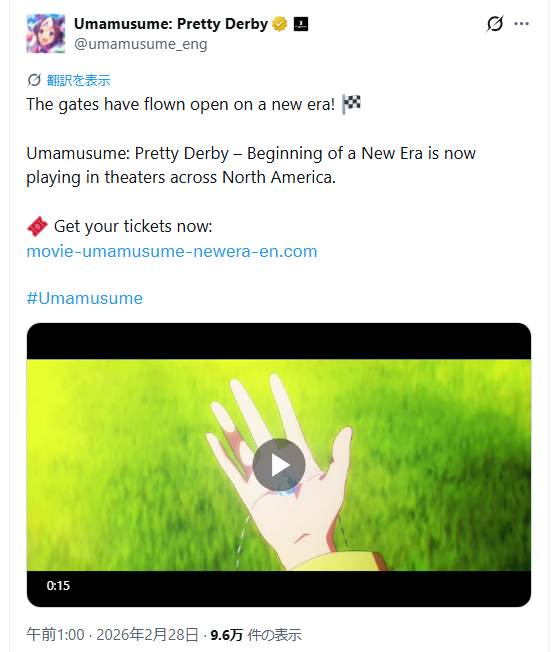Click the black bar above the video

pos(279,341)
